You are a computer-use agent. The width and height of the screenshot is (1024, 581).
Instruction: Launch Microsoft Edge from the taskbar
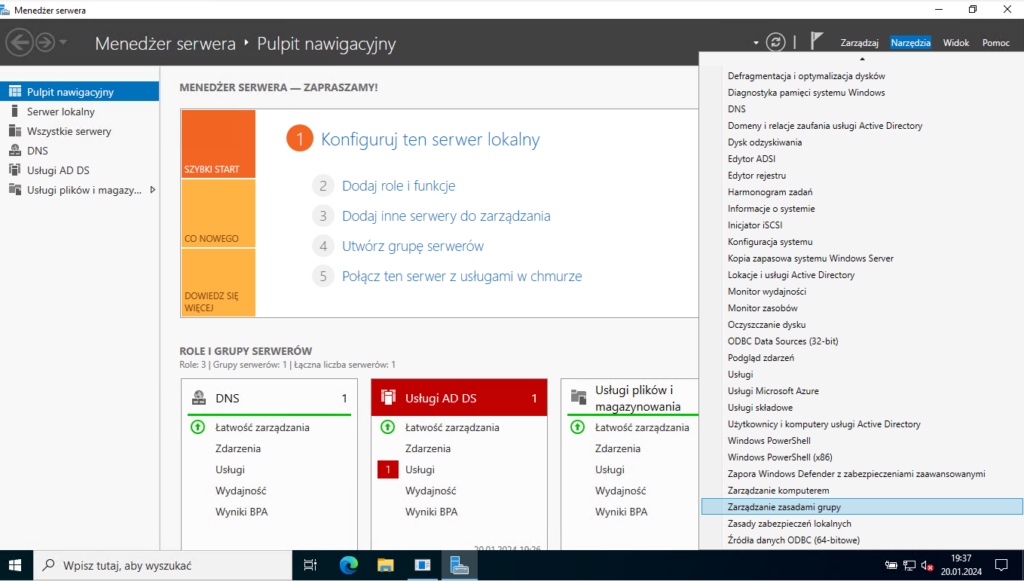(348, 565)
